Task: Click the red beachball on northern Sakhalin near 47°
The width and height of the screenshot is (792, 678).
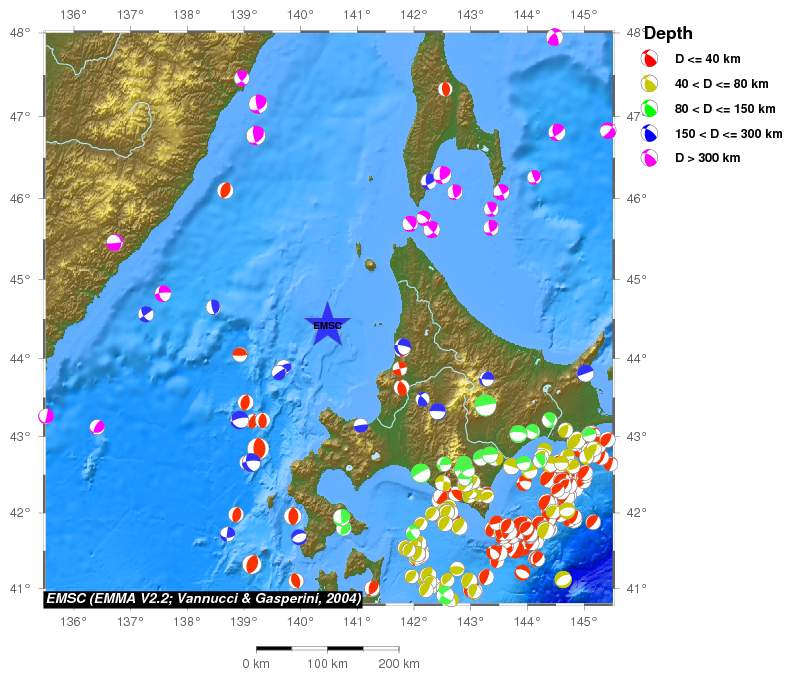Action: click(x=445, y=89)
